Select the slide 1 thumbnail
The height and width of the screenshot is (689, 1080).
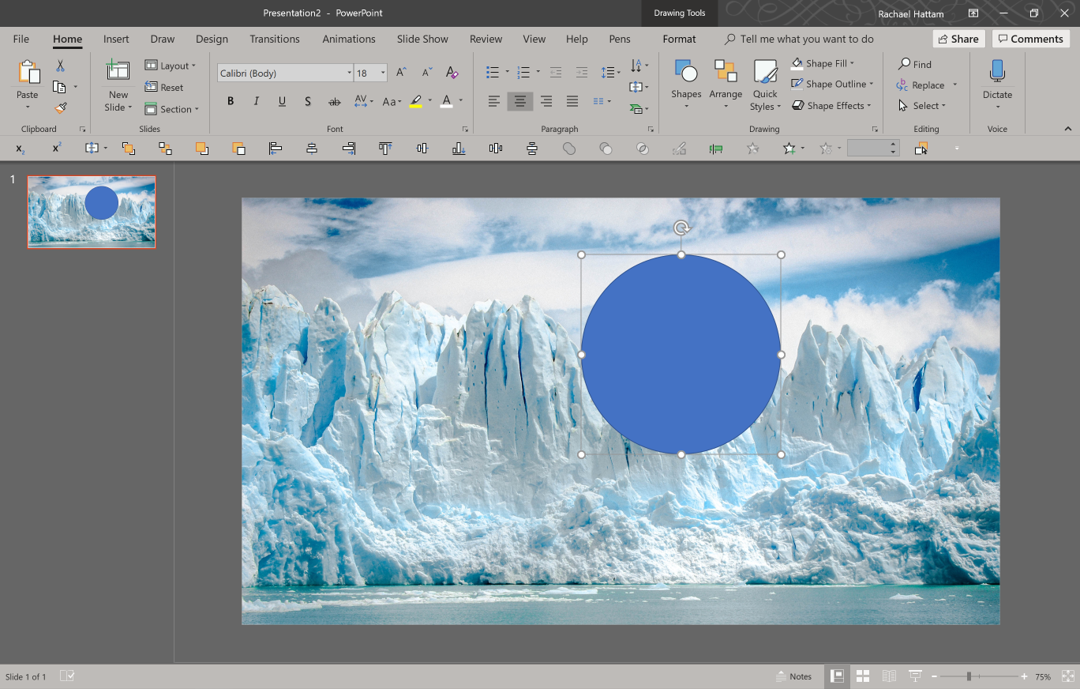(91, 211)
